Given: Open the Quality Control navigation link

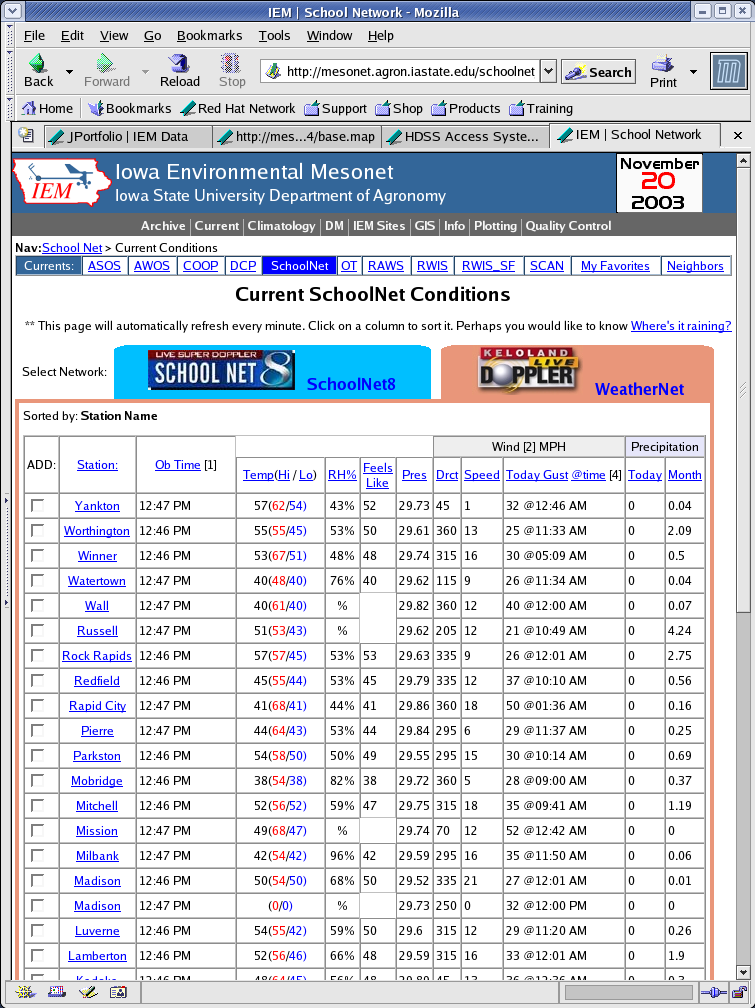Looking at the screenshot, I should tap(569, 226).
